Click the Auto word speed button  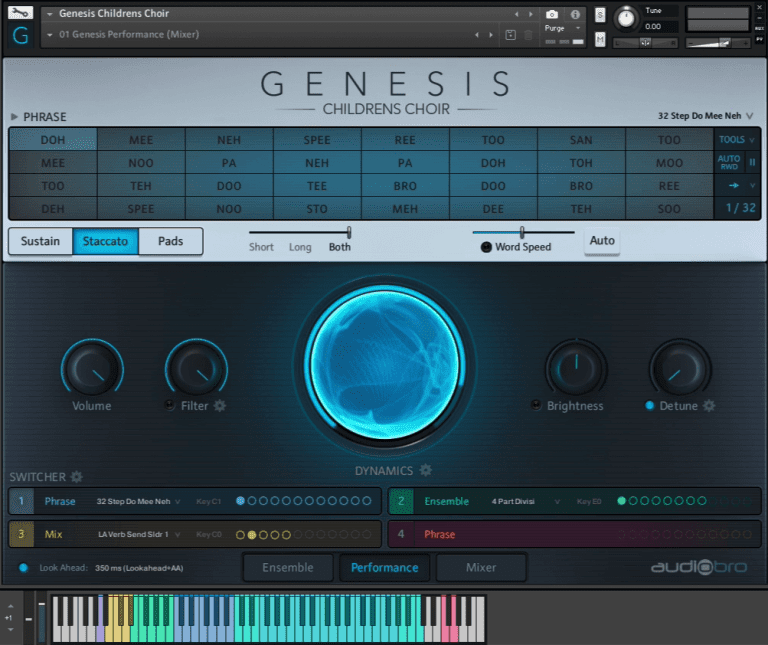pos(602,241)
